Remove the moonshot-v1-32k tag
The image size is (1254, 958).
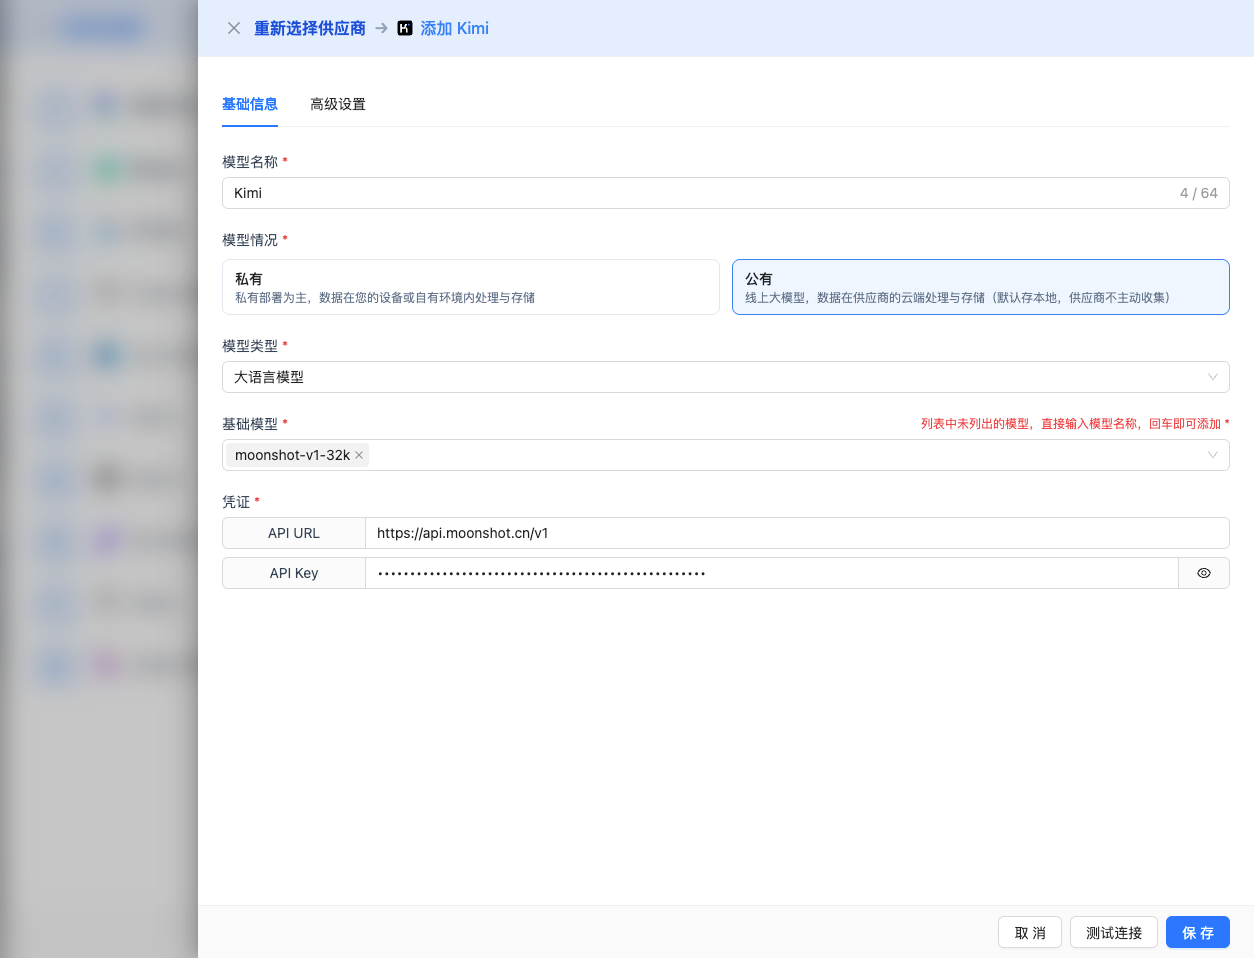pyautogui.click(x=359, y=455)
